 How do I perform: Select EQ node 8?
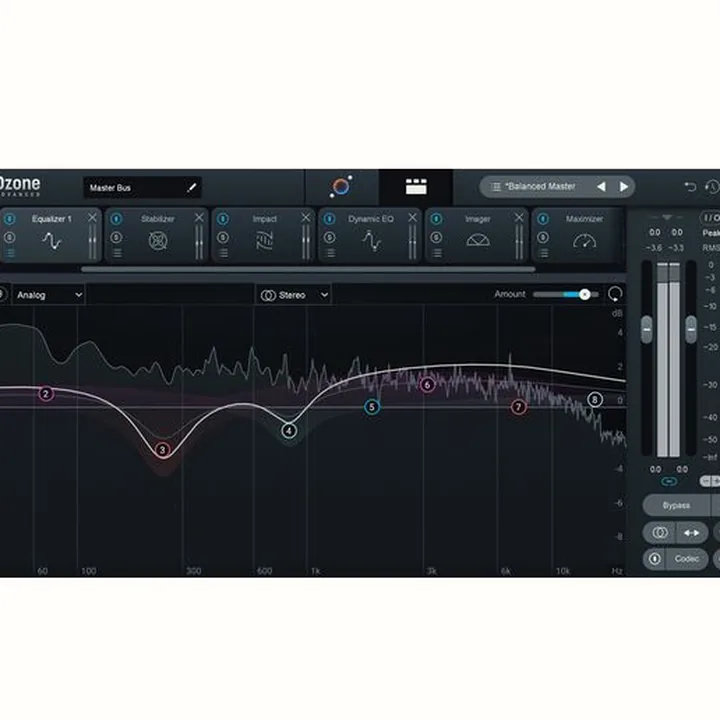[x=595, y=399]
